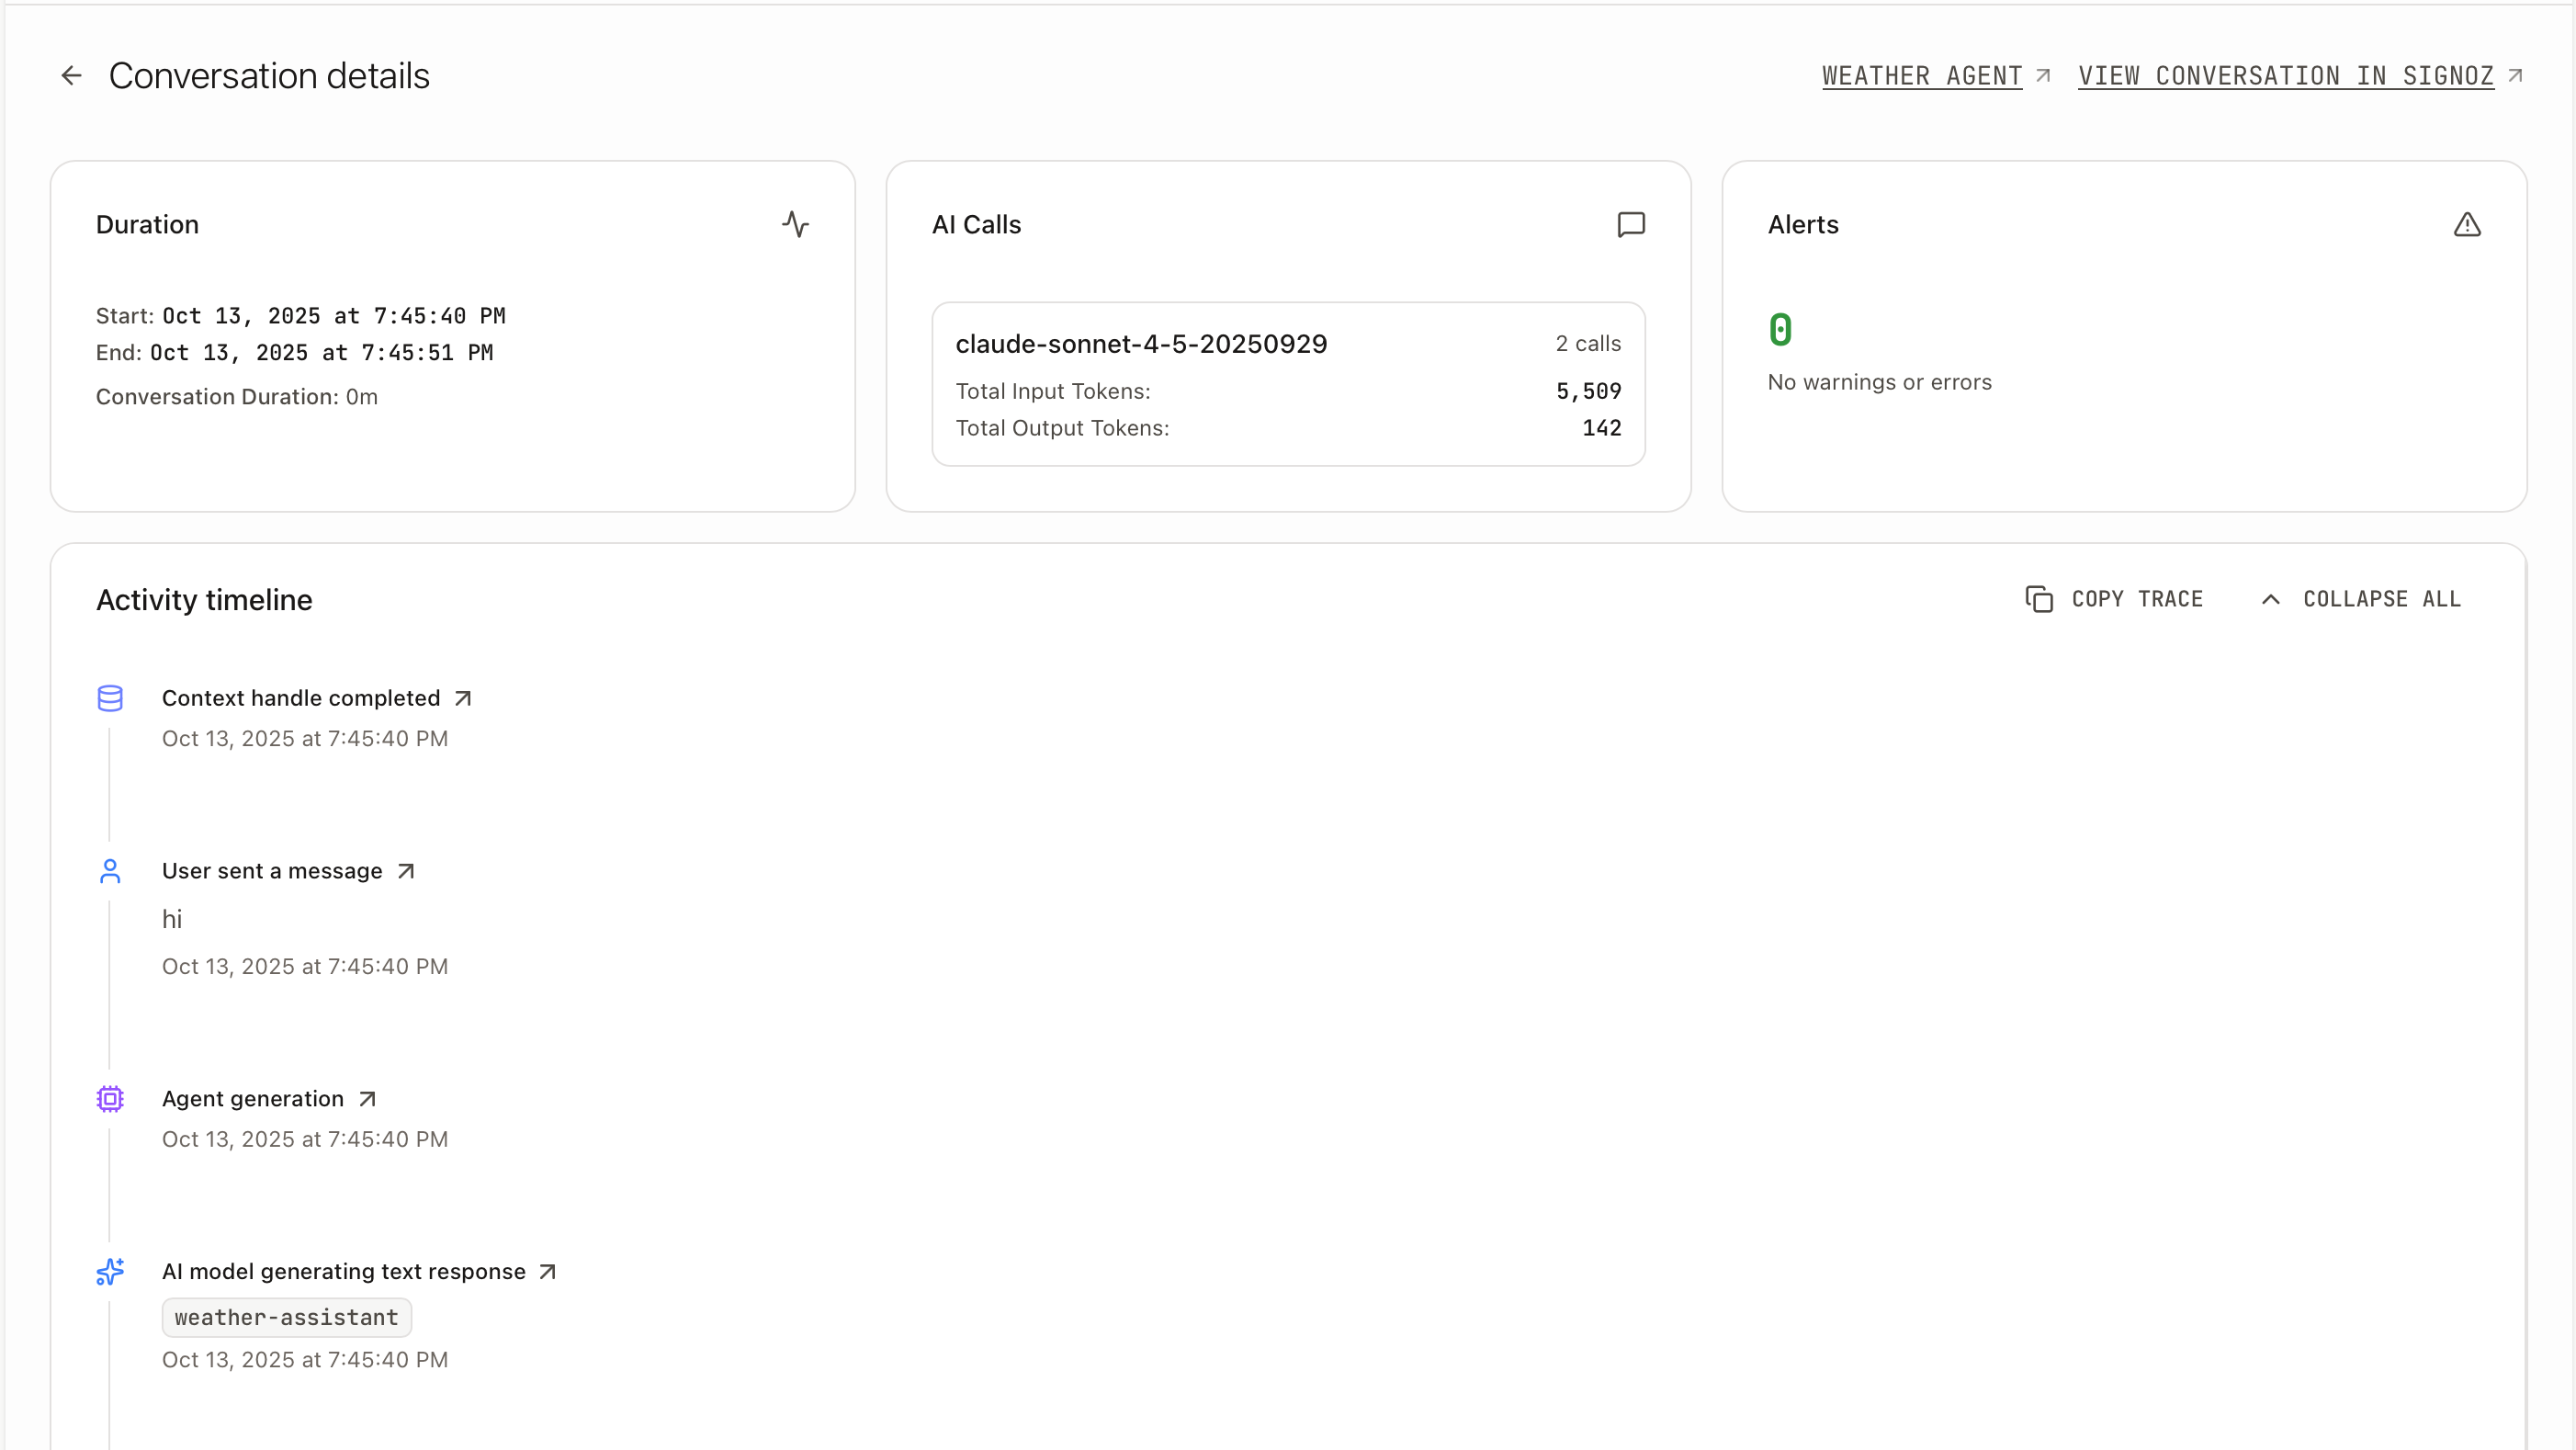2576x1450 pixels.
Task: Click the chat bubble icon on AI Calls card
Action: click(1630, 224)
